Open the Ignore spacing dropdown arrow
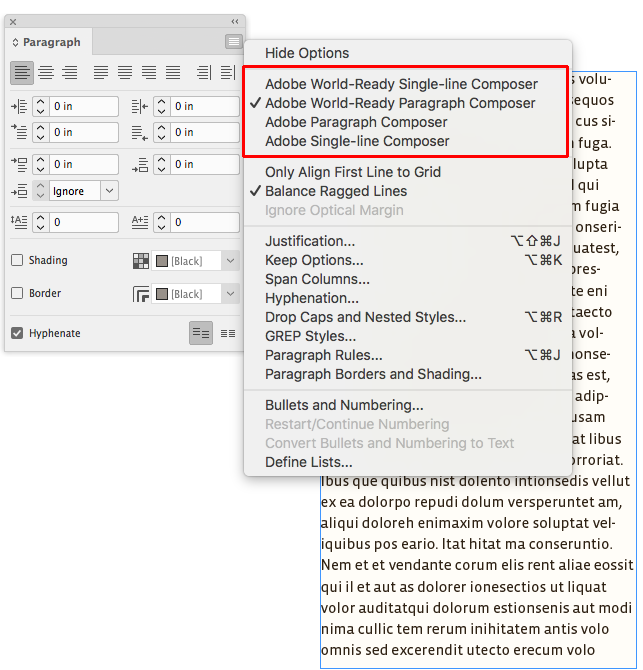The width and height of the screenshot is (643, 670). pos(109,191)
